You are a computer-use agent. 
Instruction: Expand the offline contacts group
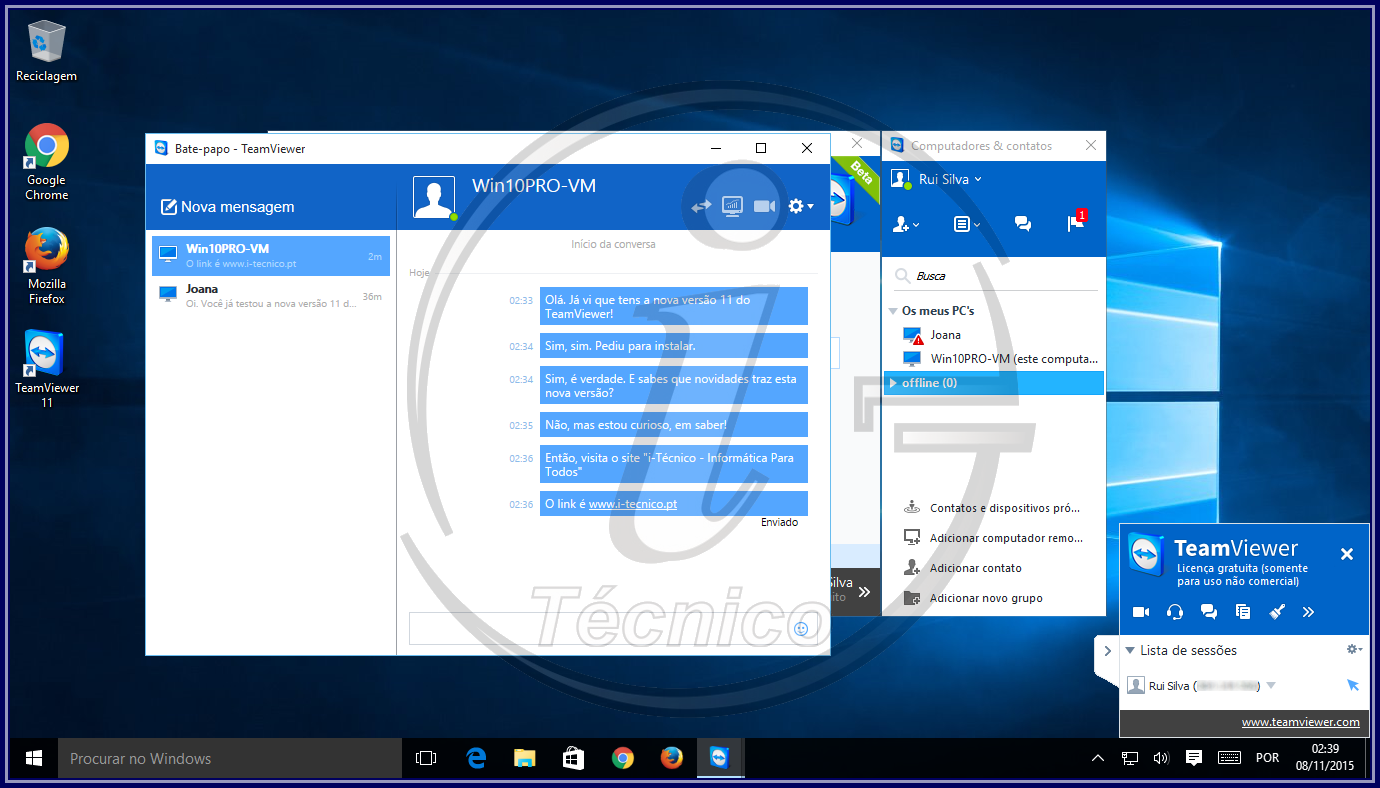click(x=893, y=382)
